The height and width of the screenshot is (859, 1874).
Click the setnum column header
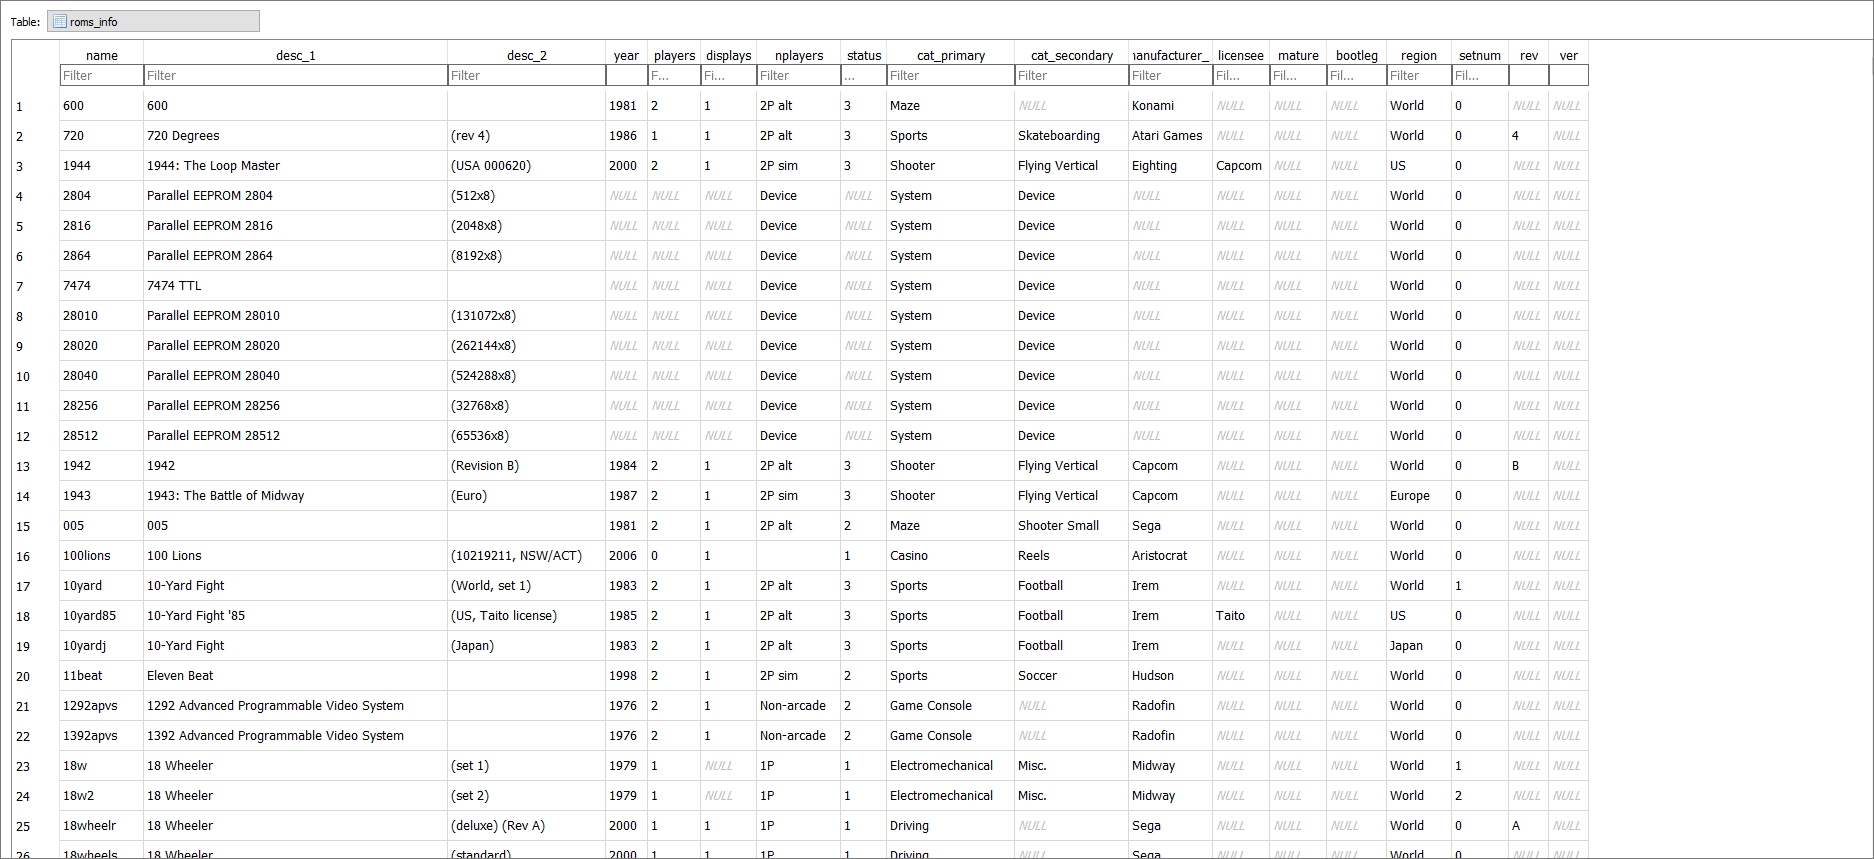pos(1479,55)
